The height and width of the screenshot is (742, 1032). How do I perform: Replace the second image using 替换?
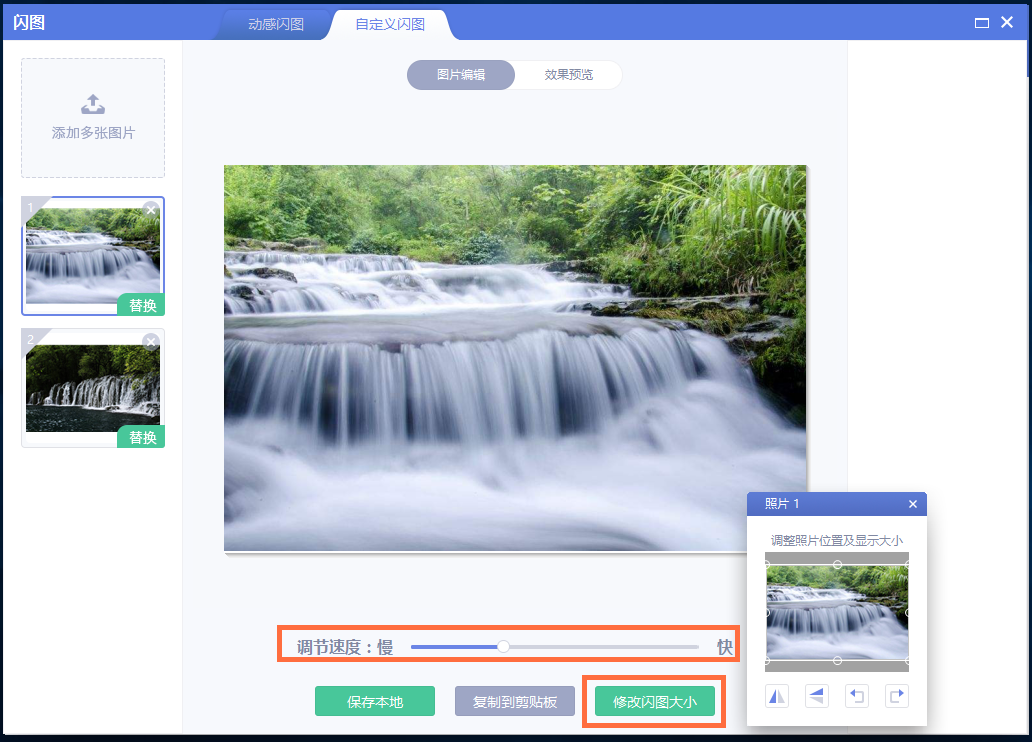click(x=142, y=437)
